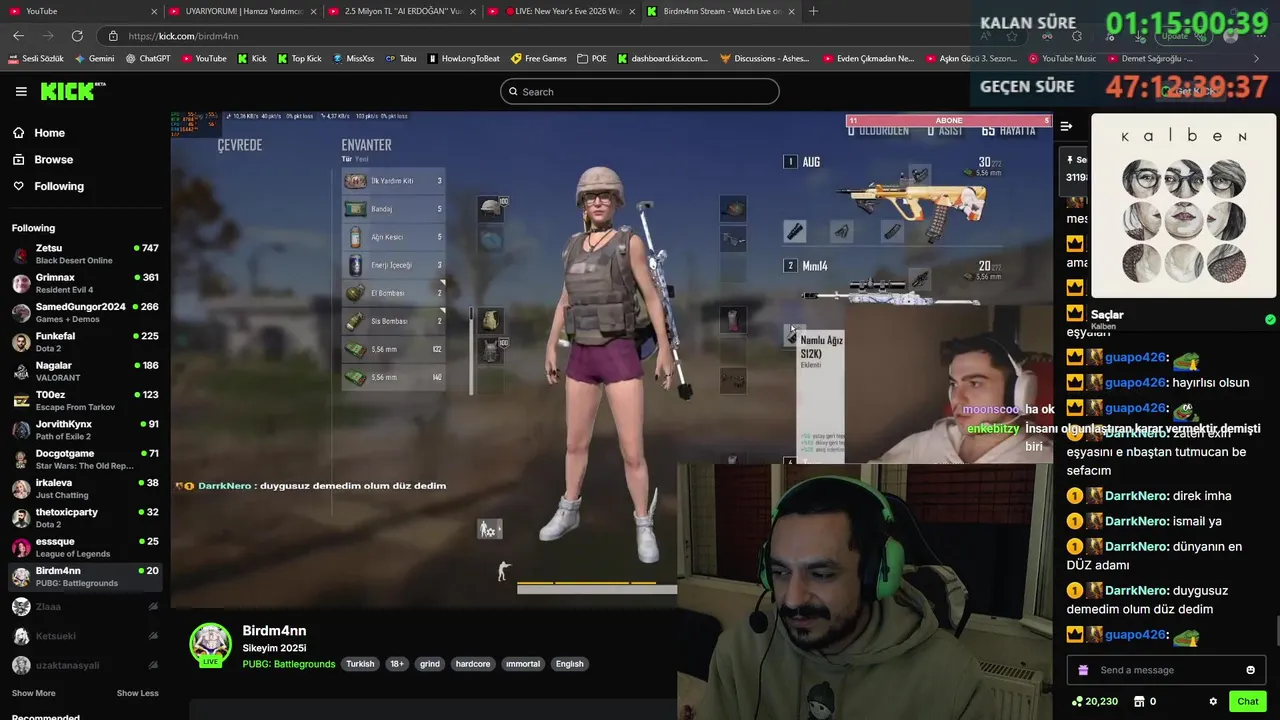Viewport: 1280px width, 720px height.
Task: Click in Send a message box
Action: 1166,670
